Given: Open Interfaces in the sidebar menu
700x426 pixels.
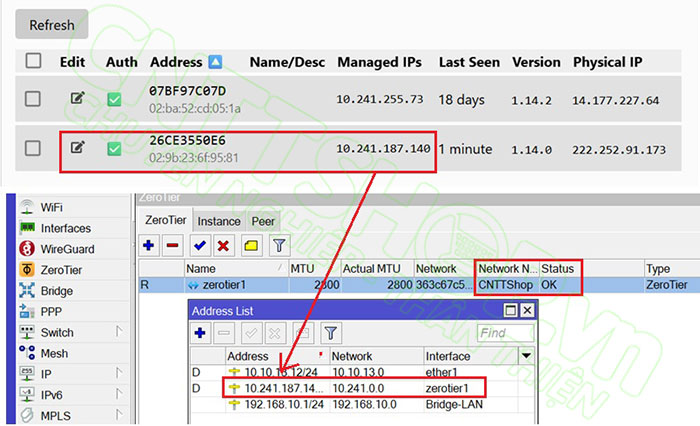Looking at the screenshot, I should [66, 228].
